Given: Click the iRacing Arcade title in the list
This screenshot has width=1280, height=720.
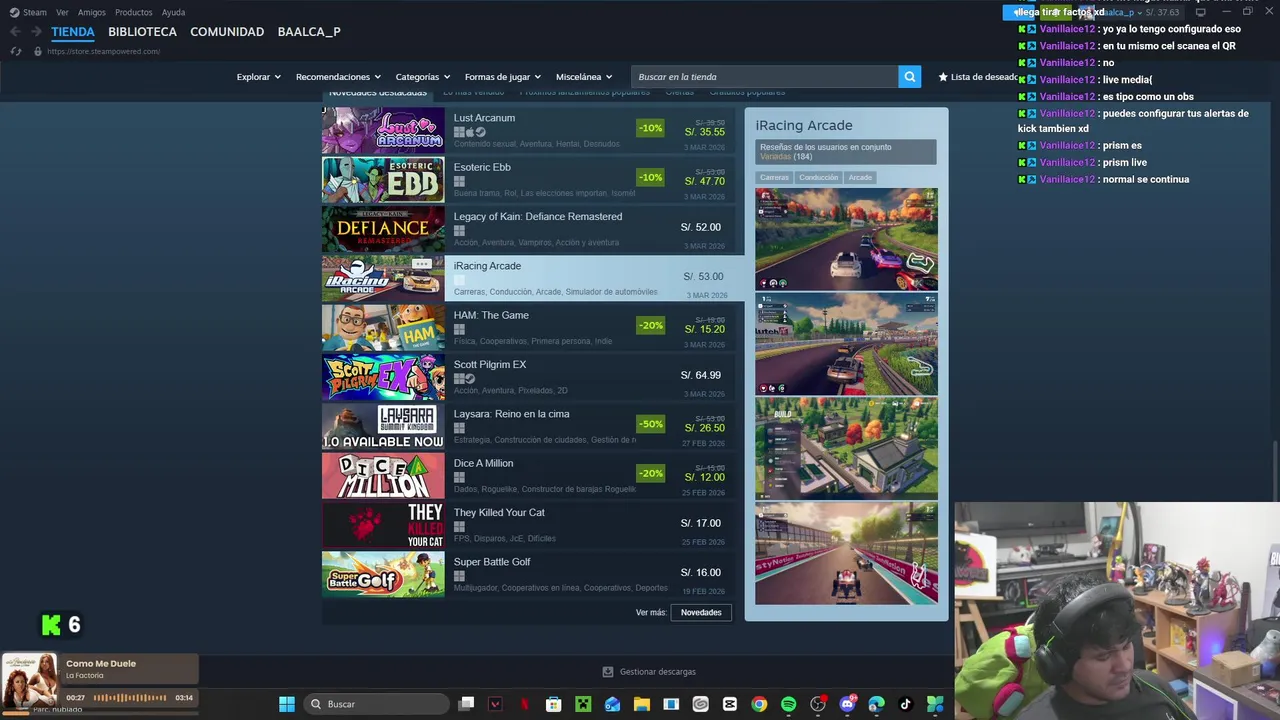Looking at the screenshot, I should (487, 266).
